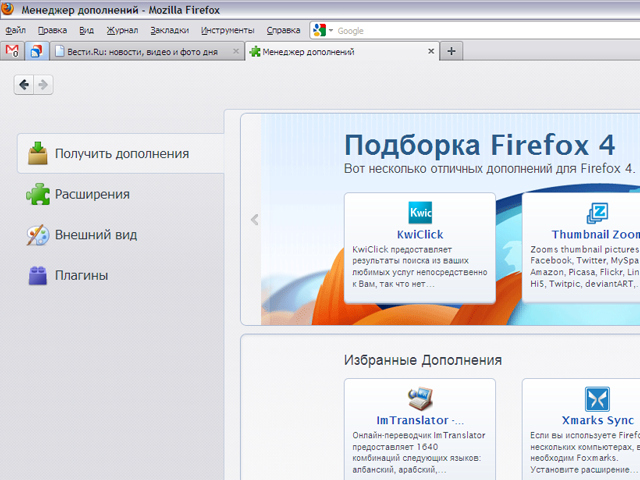Open the Google search engine dropdown
Viewport: 640px width, 480px height.
coord(322,31)
